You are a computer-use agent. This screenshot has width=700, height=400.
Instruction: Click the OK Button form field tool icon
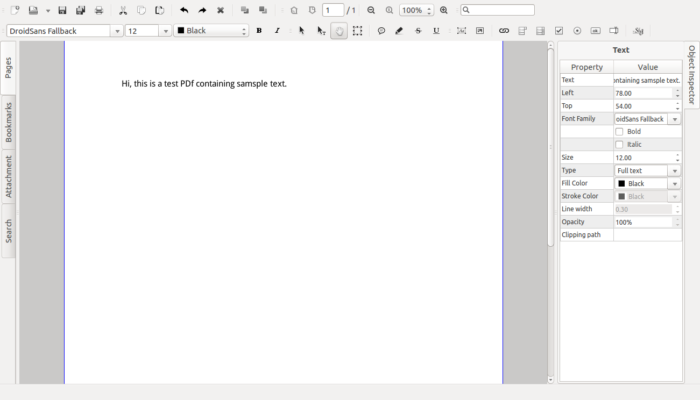(x=596, y=30)
